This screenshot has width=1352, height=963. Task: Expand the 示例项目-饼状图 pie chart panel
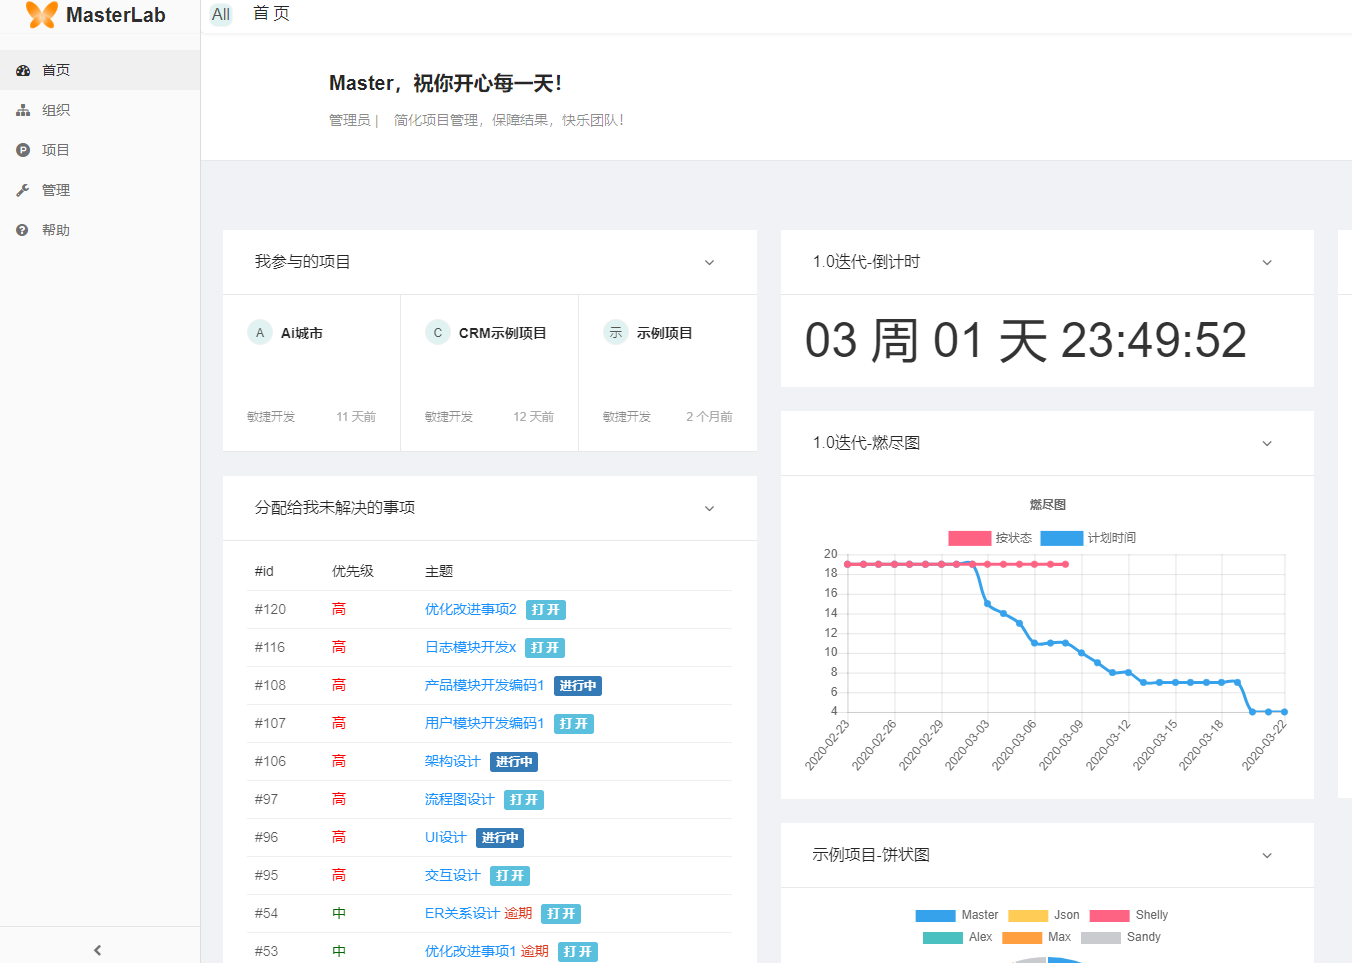coord(1267,855)
